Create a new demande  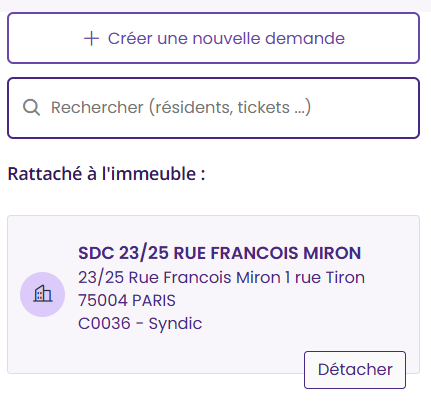213,38
